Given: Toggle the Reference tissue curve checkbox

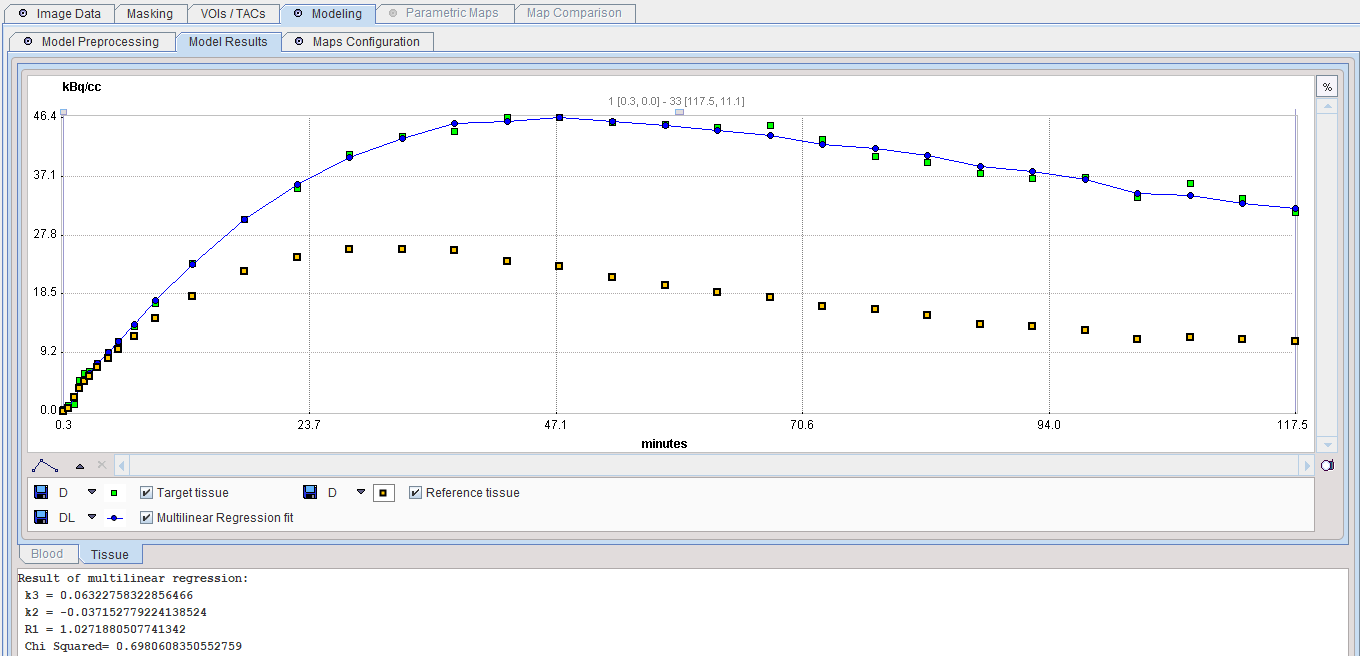Looking at the screenshot, I should (x=415, y=493).
